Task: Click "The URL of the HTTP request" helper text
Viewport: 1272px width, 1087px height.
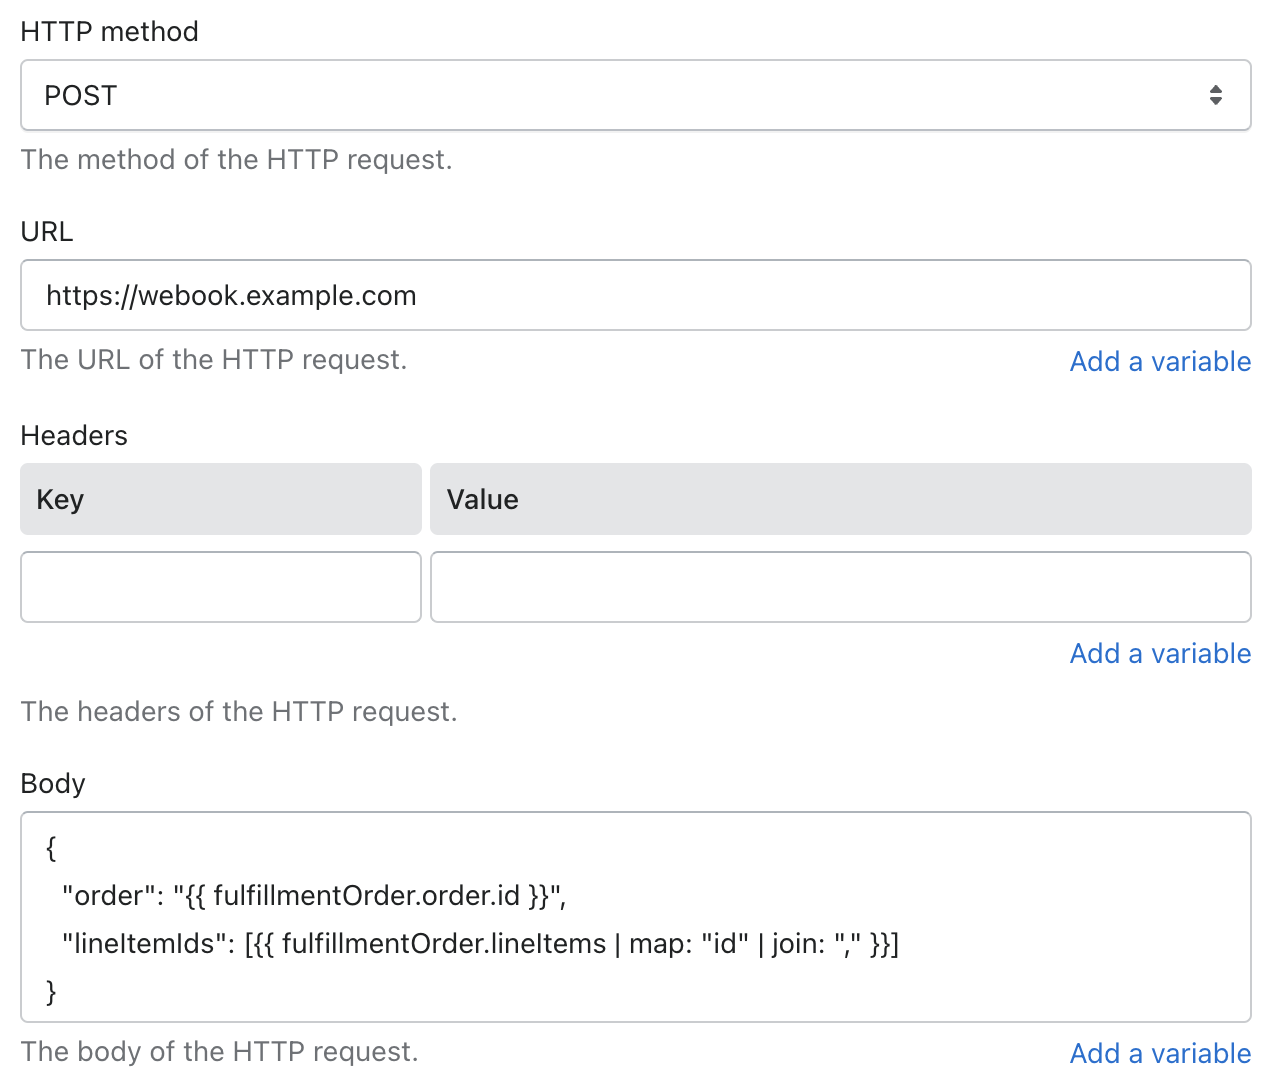Action: 214,360
